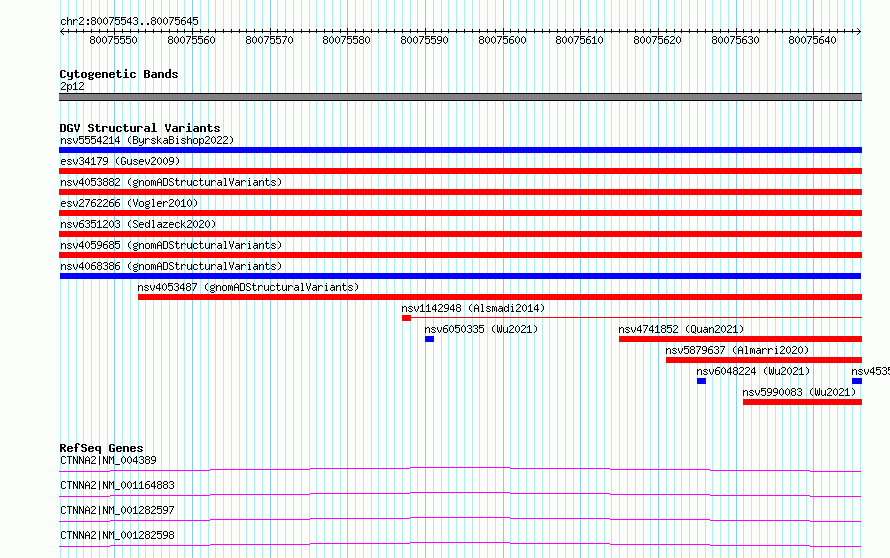
Task: Select the blue nsv6048224 variant marker
Action: [x=702, y=381]
